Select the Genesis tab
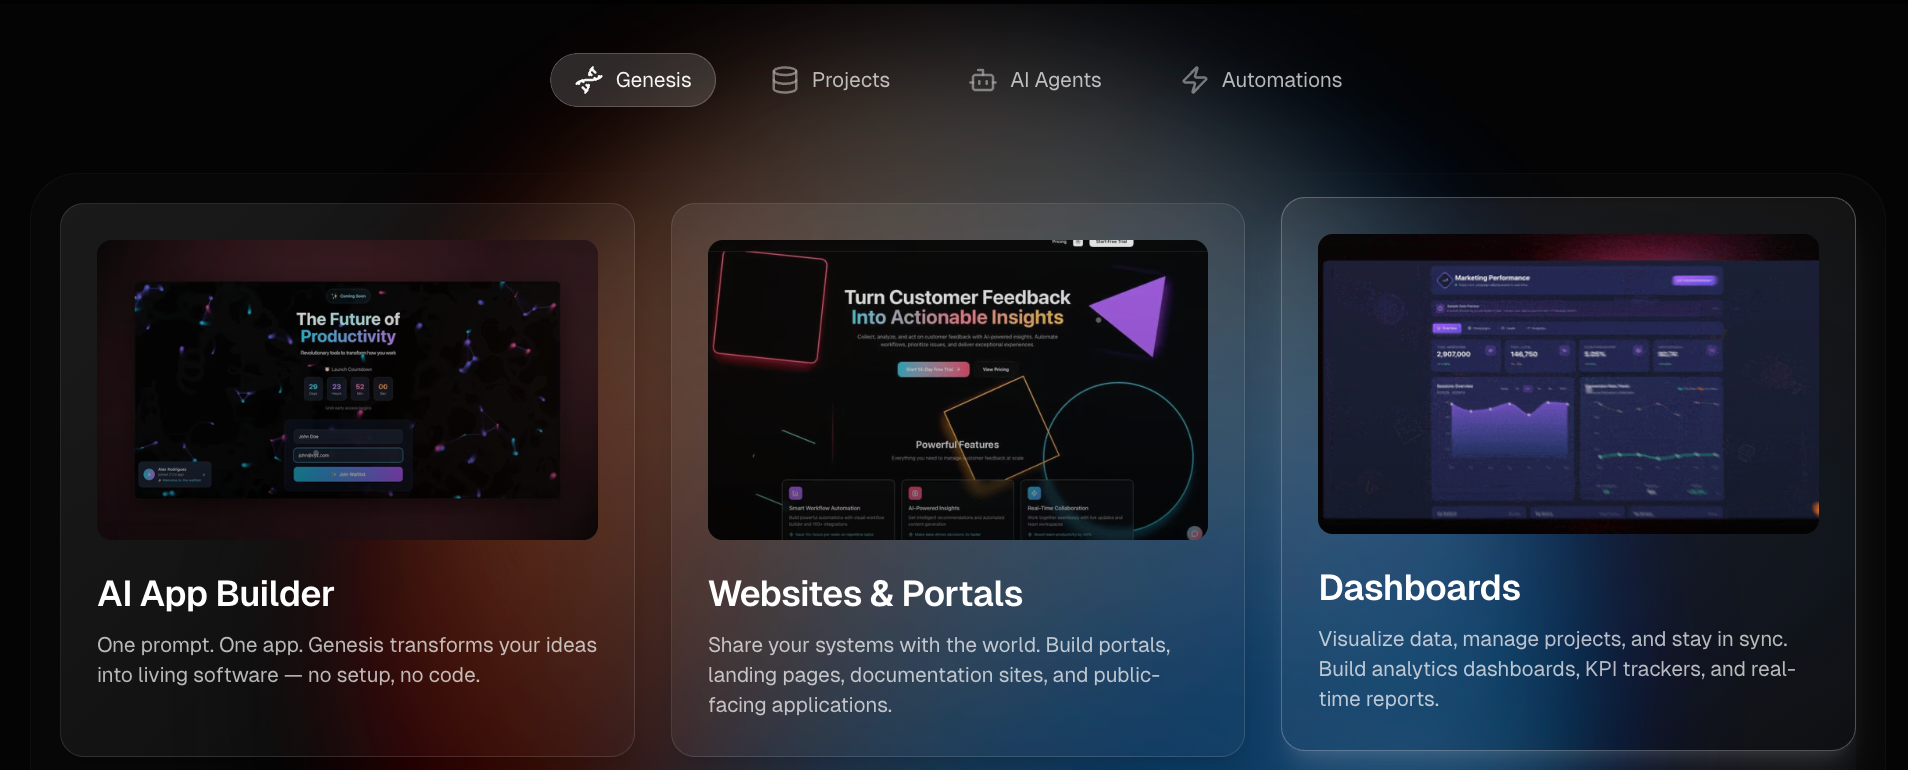1908x770 pixels. [x=633, y=80]
